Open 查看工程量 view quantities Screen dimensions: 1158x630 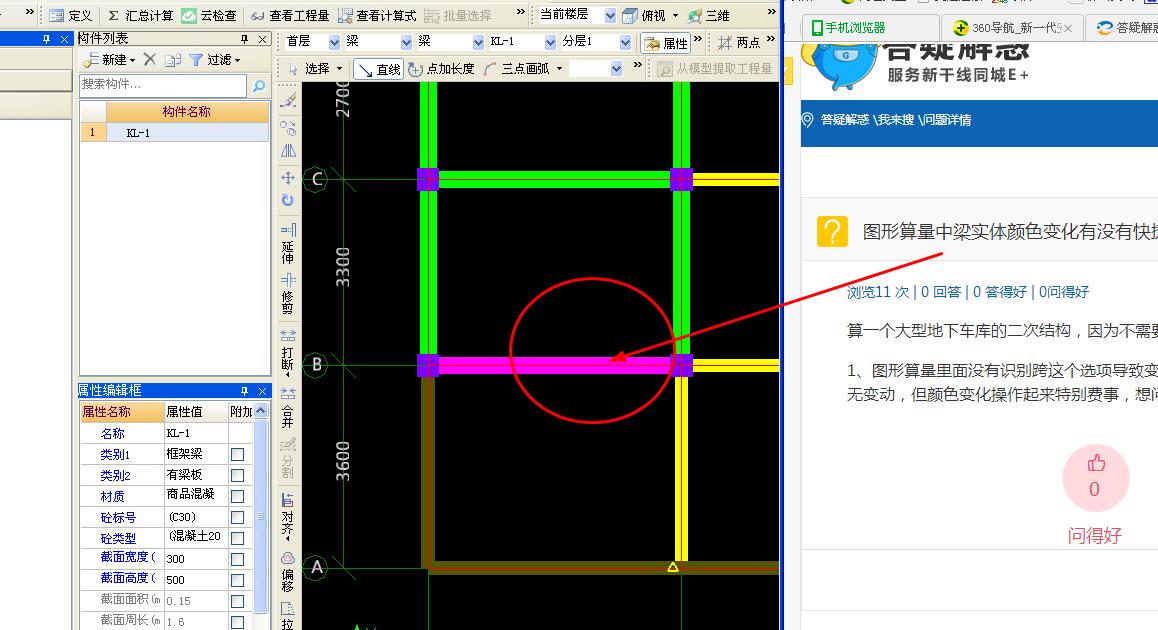point(290,16)
